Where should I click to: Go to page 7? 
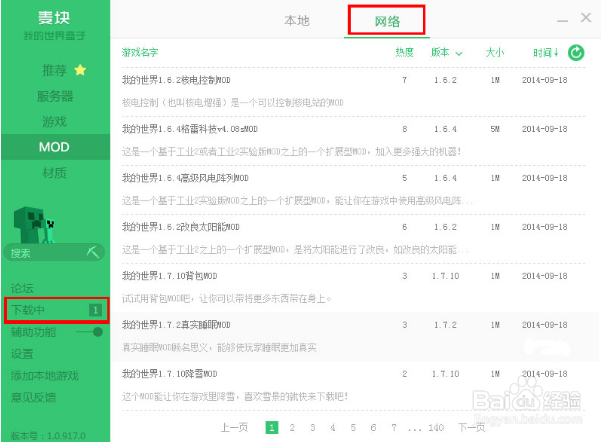coord(394,427)
